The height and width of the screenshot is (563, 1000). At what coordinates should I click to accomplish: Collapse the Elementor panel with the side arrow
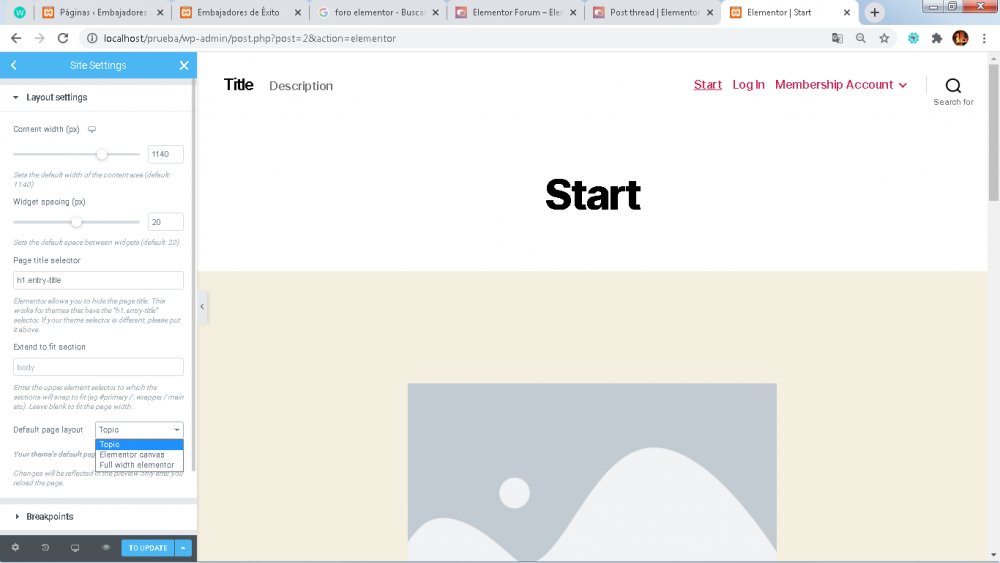tap(202, 307)
